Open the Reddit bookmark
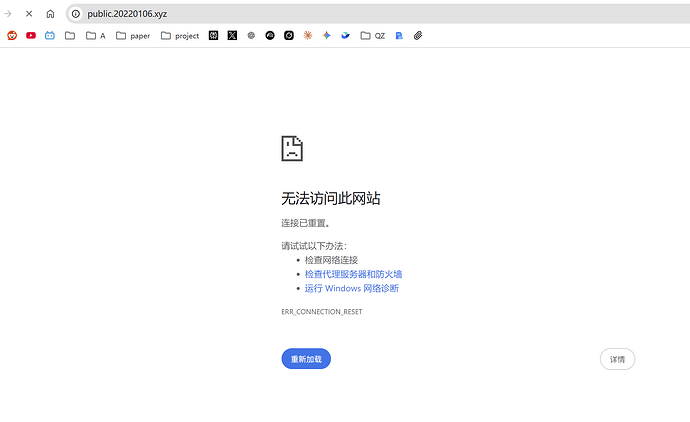Image resolution: width=690 pixels, height=422 pixels. click(x=12, y=36)
